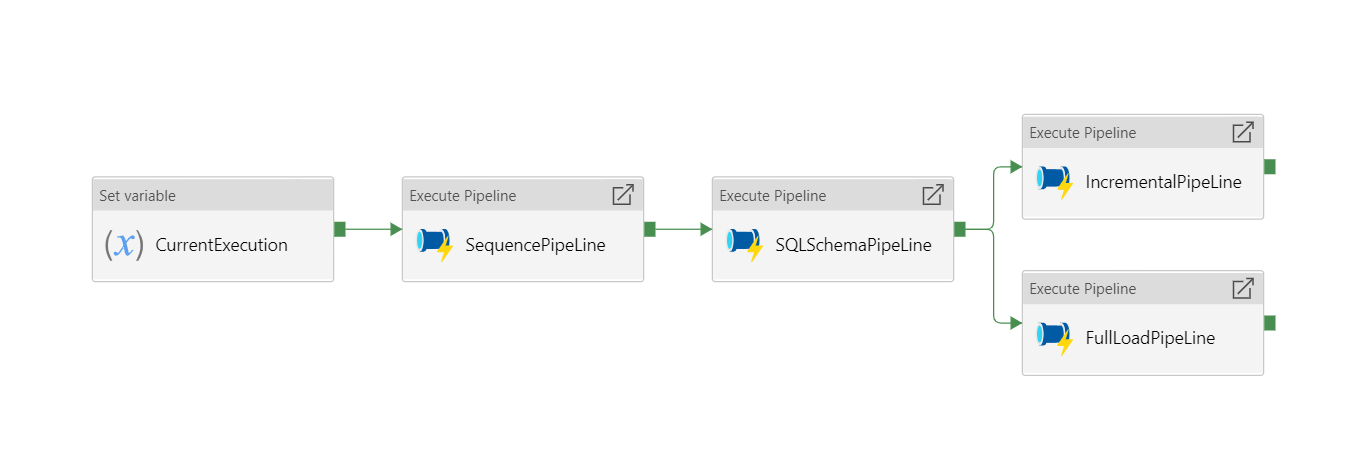
Task: Click SQLSchemaPipeLine's green output connector
Action: coord(959,229)
